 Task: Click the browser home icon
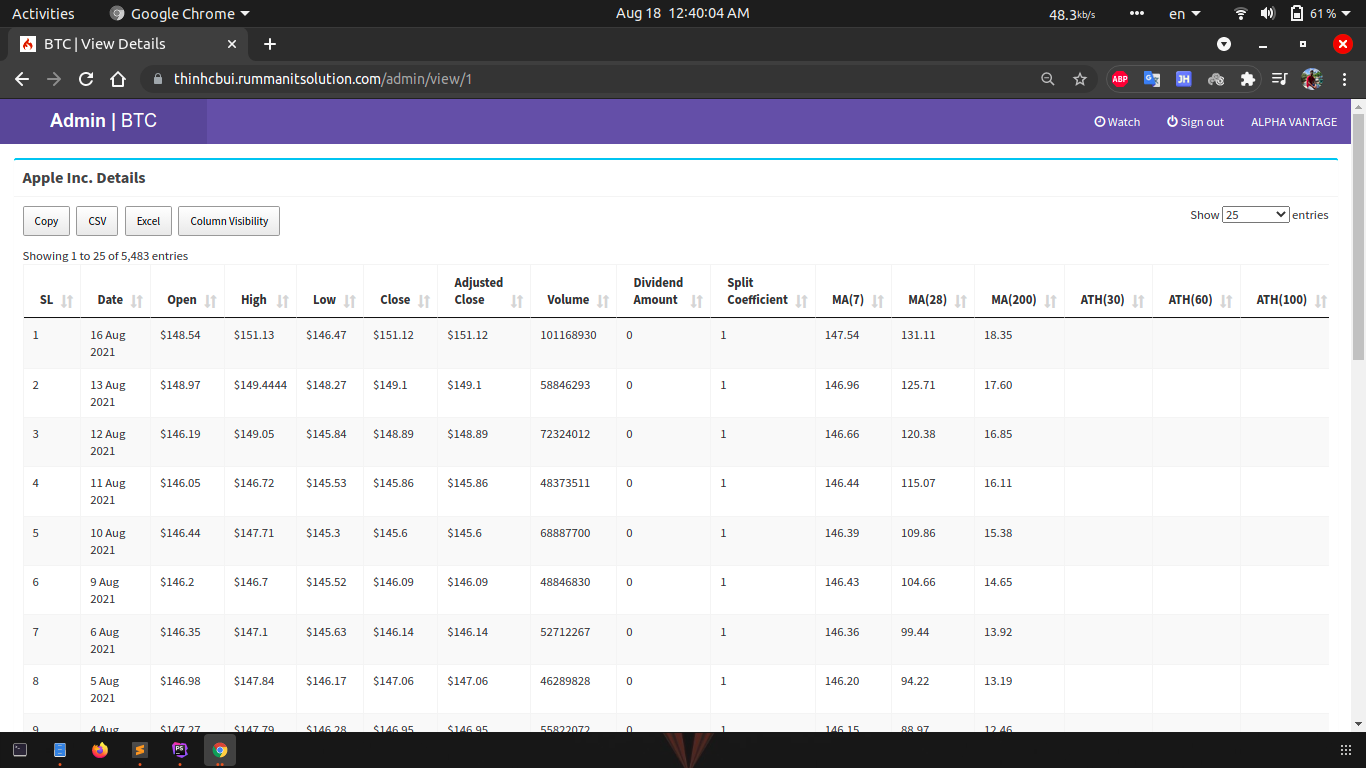(118, 79)
